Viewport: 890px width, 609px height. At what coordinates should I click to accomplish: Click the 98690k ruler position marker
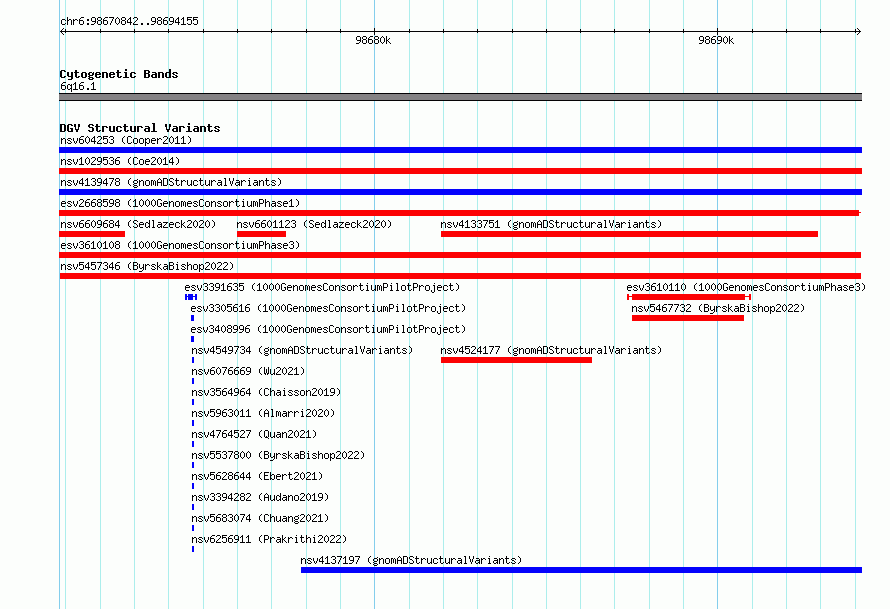pyautogui.click(x=716, y=40)
